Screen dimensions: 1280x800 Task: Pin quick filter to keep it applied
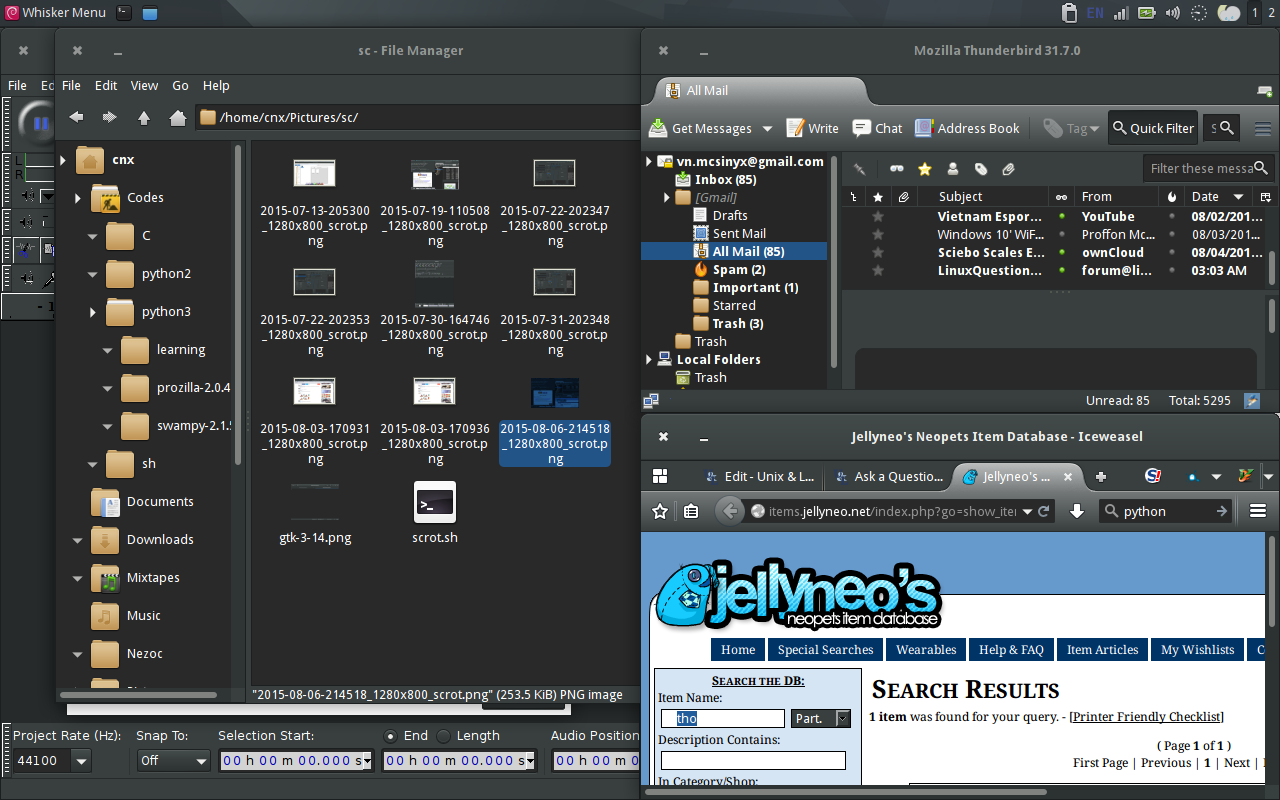point(859,169)
